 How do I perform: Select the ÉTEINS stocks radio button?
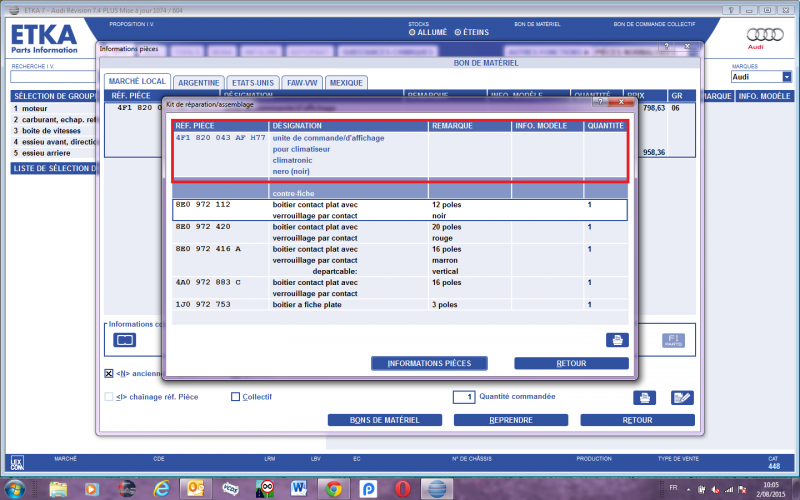coord(458,32)
